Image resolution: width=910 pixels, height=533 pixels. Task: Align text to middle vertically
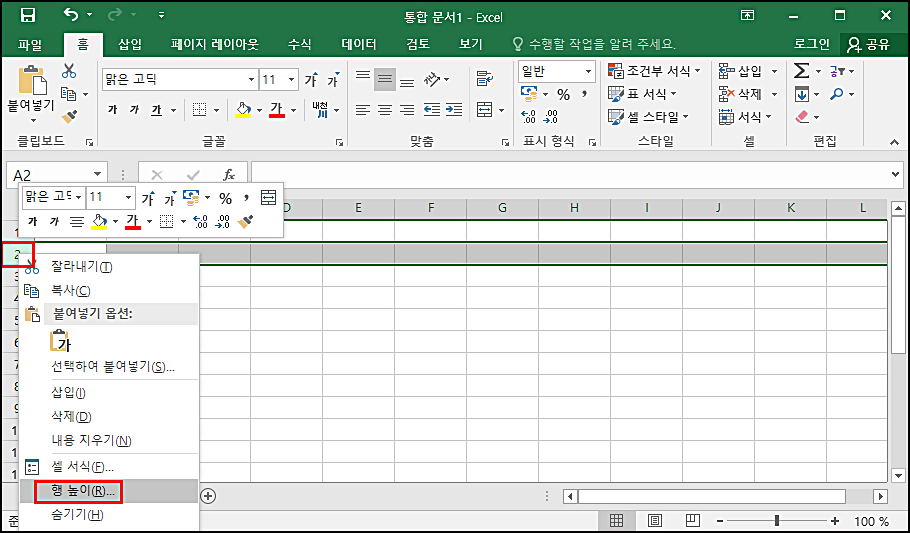(x=385, y=80)
